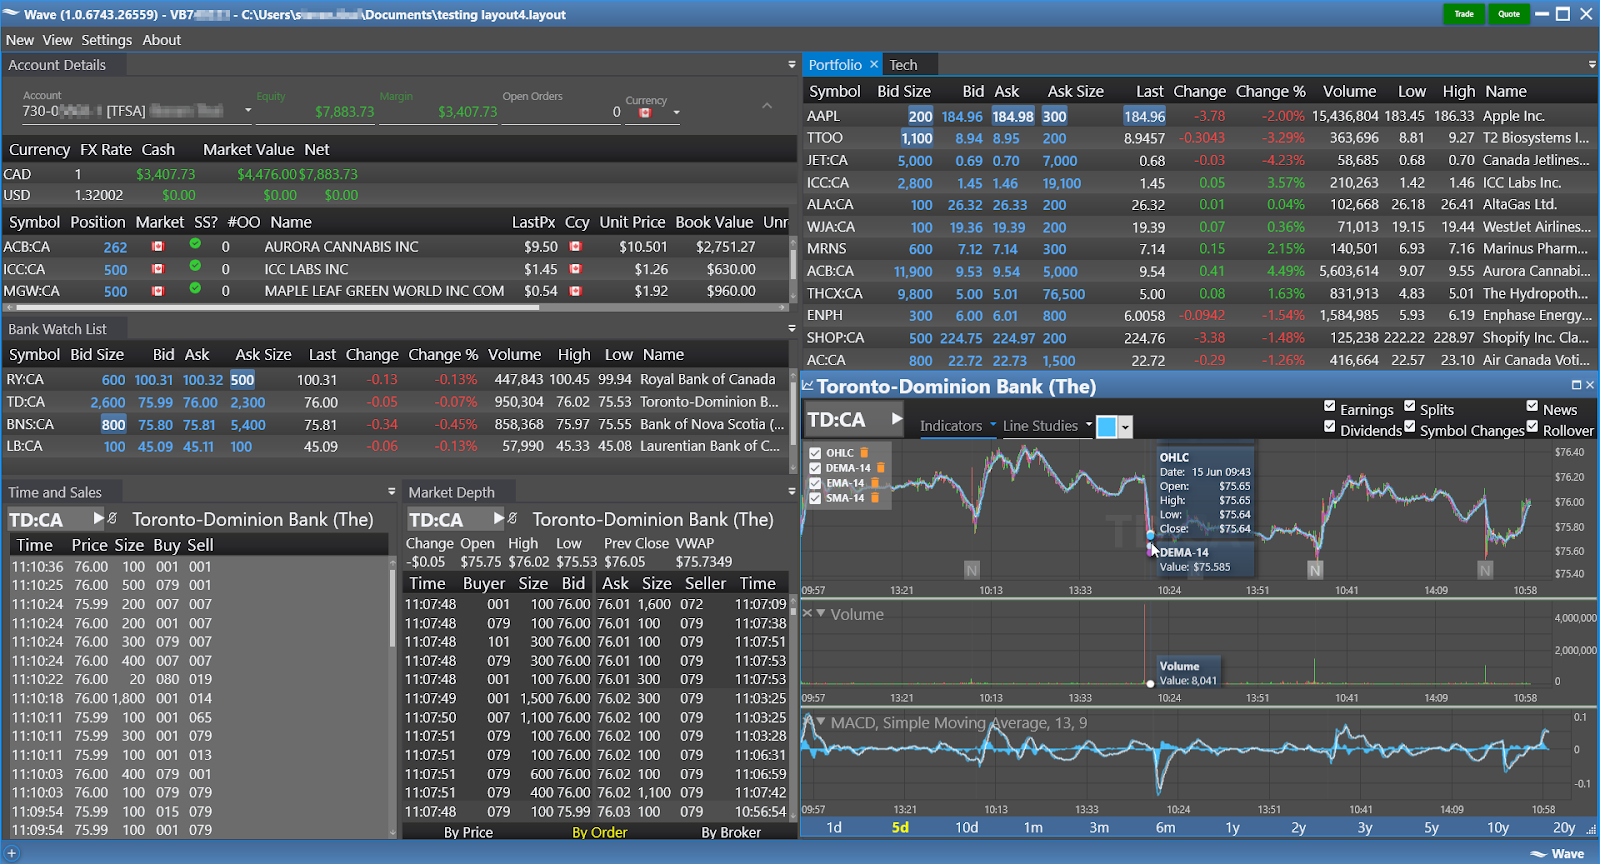
Task: Click the Wave logo in the status bar
Action: click(1557, 853)
